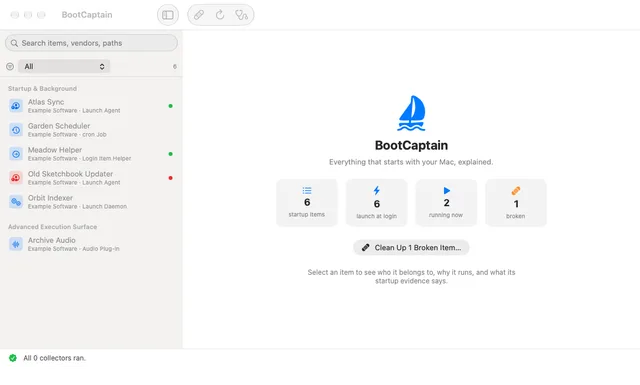Click the red Old Sketchbook Updater icon
The width and height of the screenshot is (640, 385).
(16, 178)
